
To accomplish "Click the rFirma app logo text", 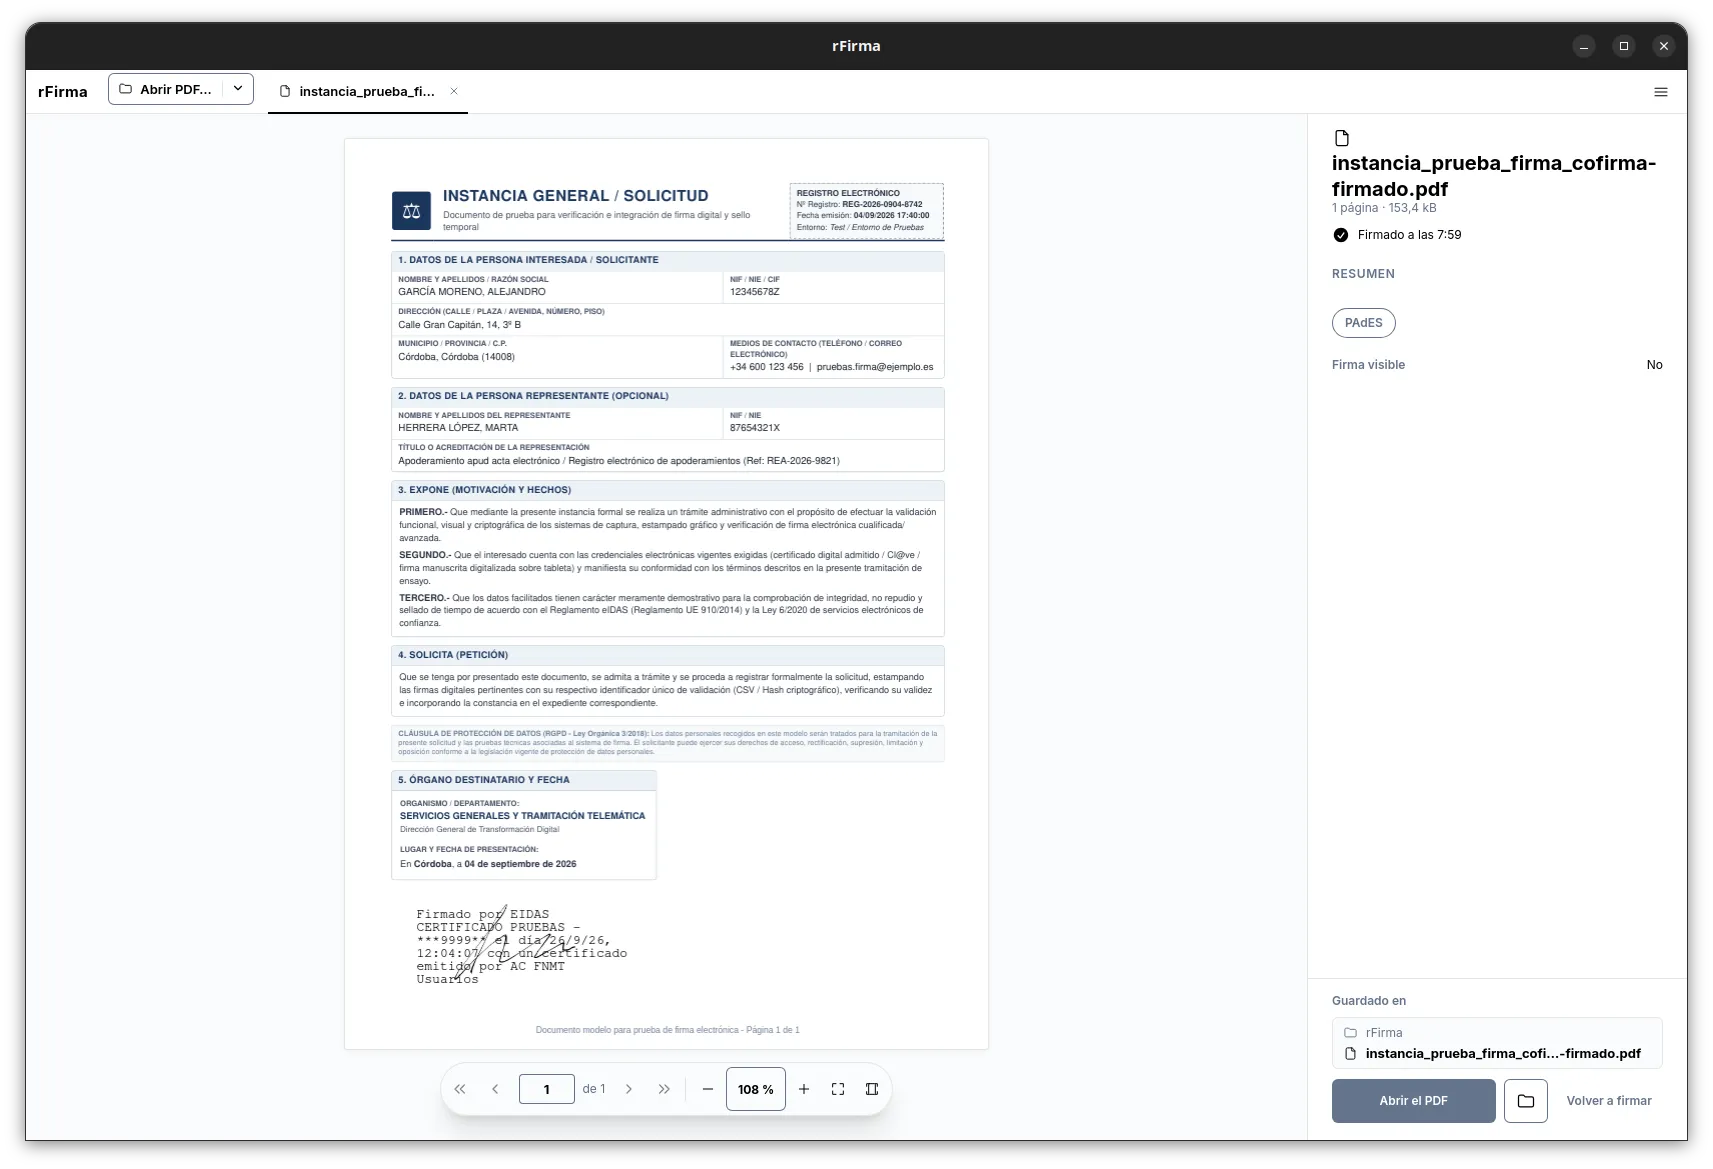I will (63, 92).
